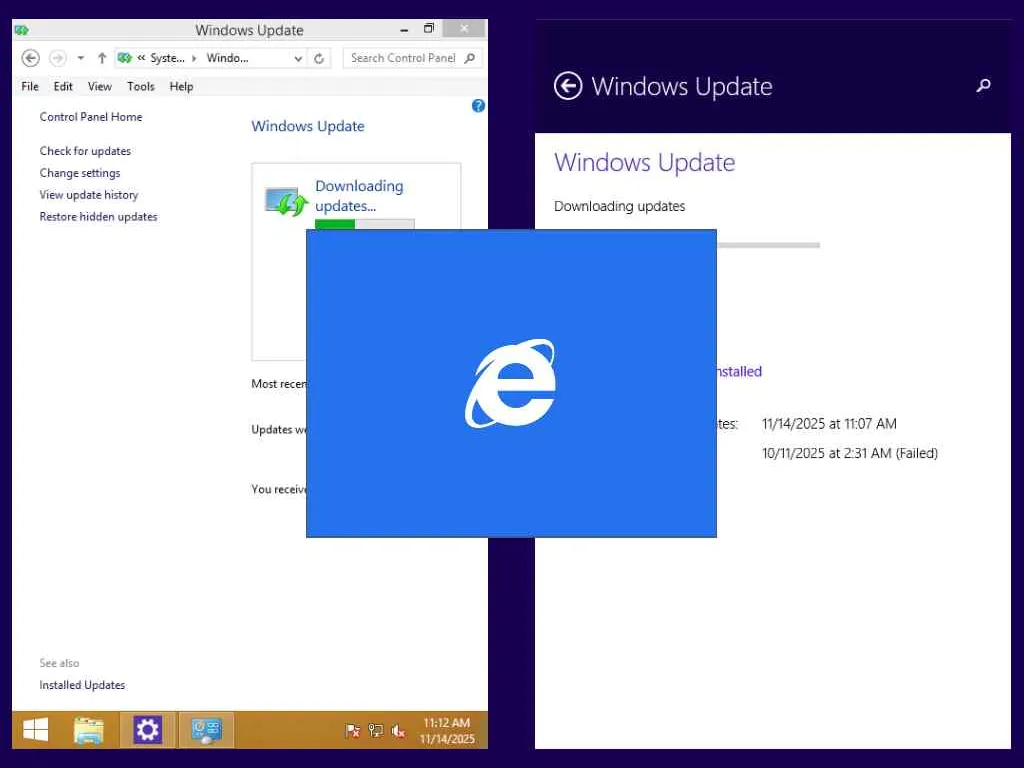Click the forward arrow in Control Panel window
Screen dimensions: 1024x768
pos(57,58)
